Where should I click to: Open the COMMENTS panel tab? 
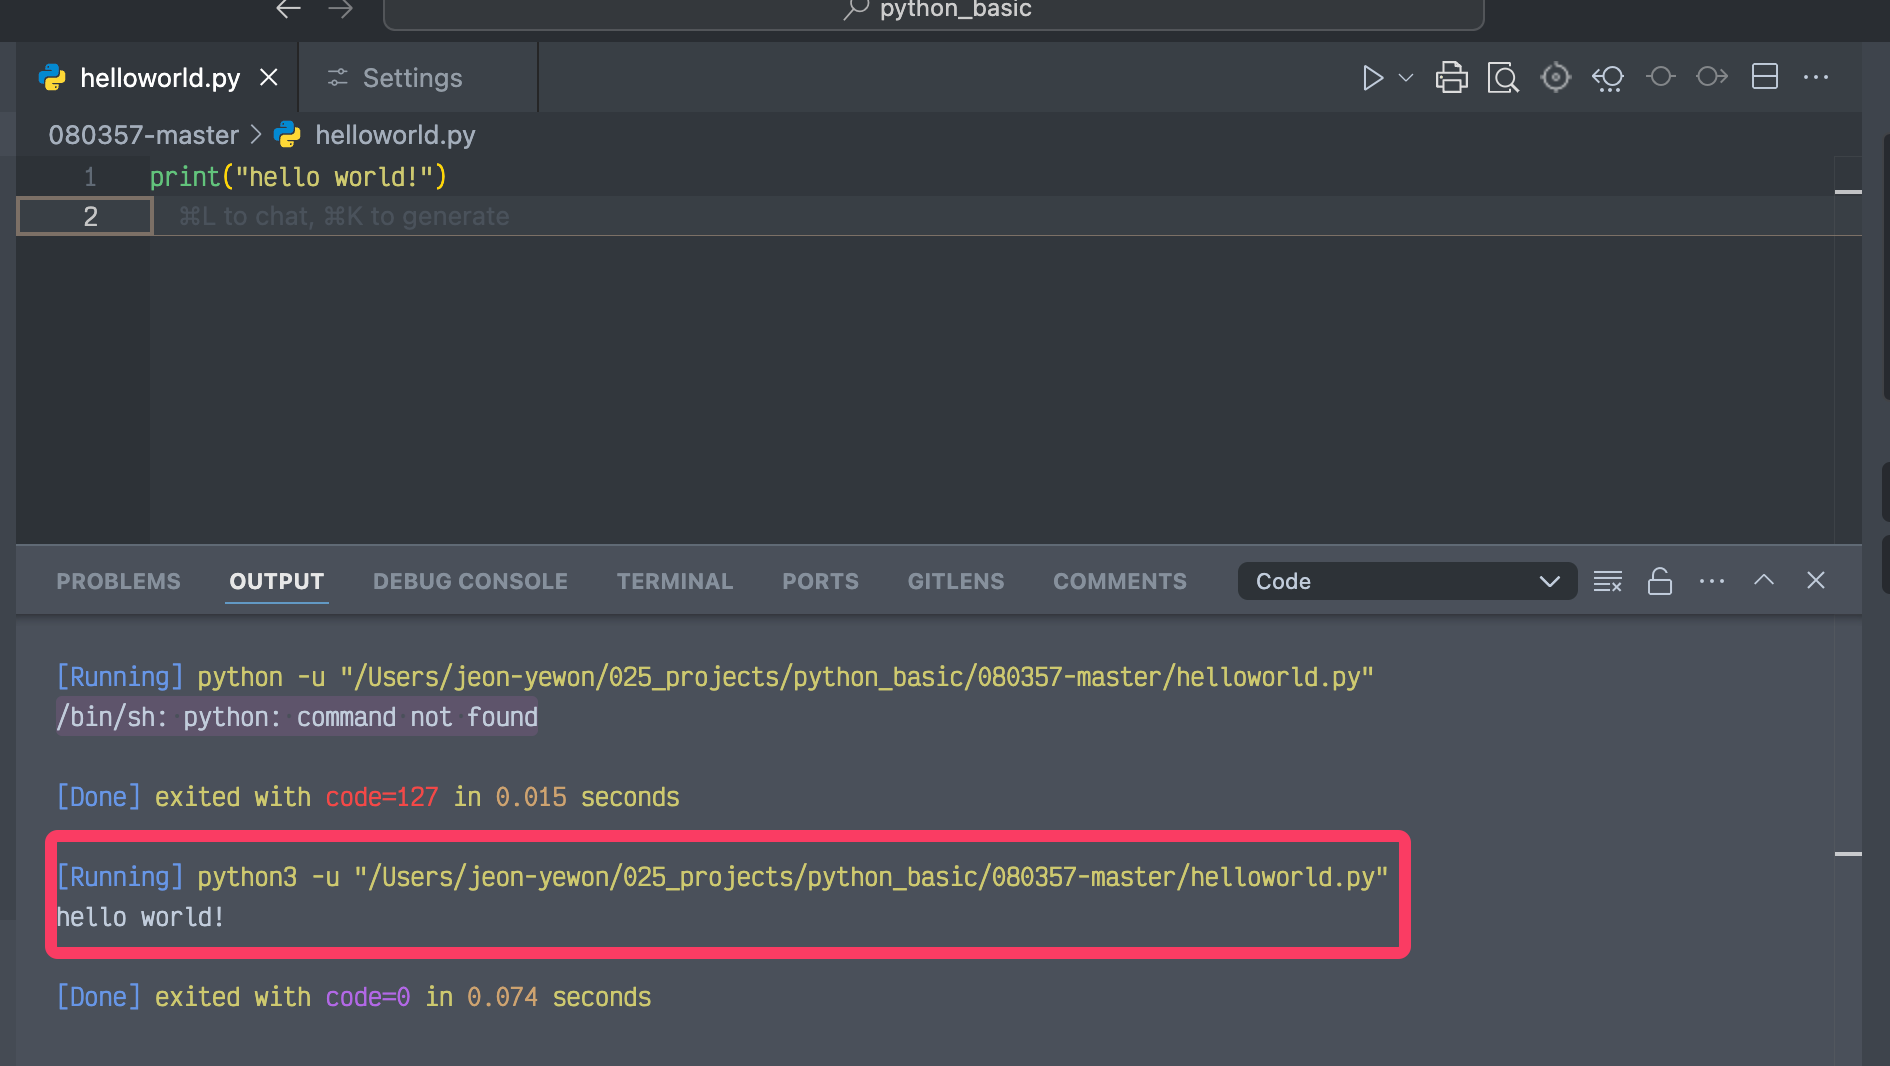coord(1119,581)
